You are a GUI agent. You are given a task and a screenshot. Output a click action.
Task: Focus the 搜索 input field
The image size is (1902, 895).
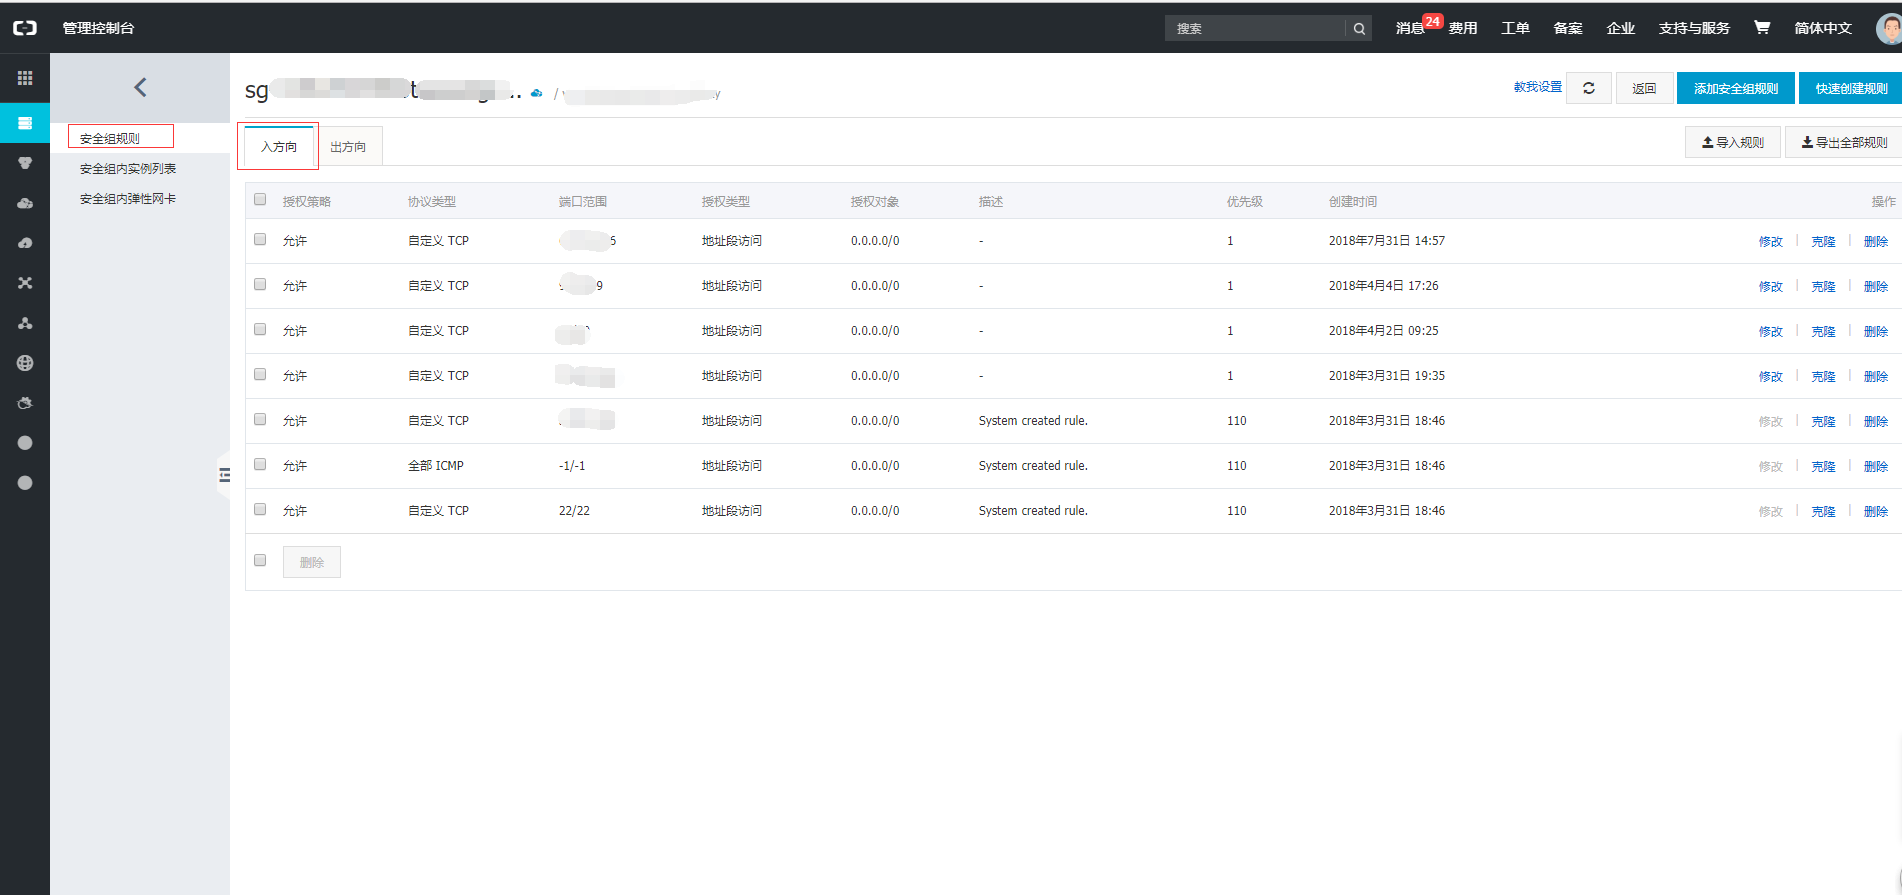(x=1255, y=29)
